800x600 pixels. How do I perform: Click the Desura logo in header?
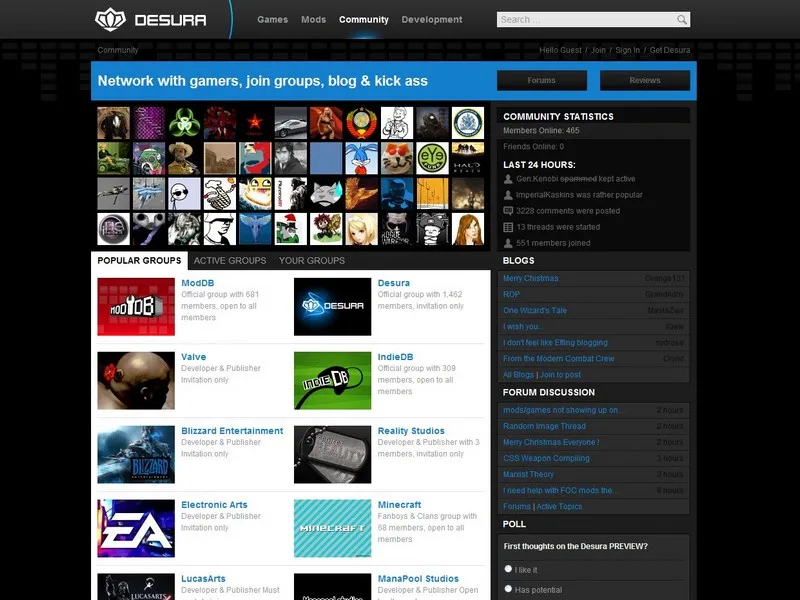151,19
